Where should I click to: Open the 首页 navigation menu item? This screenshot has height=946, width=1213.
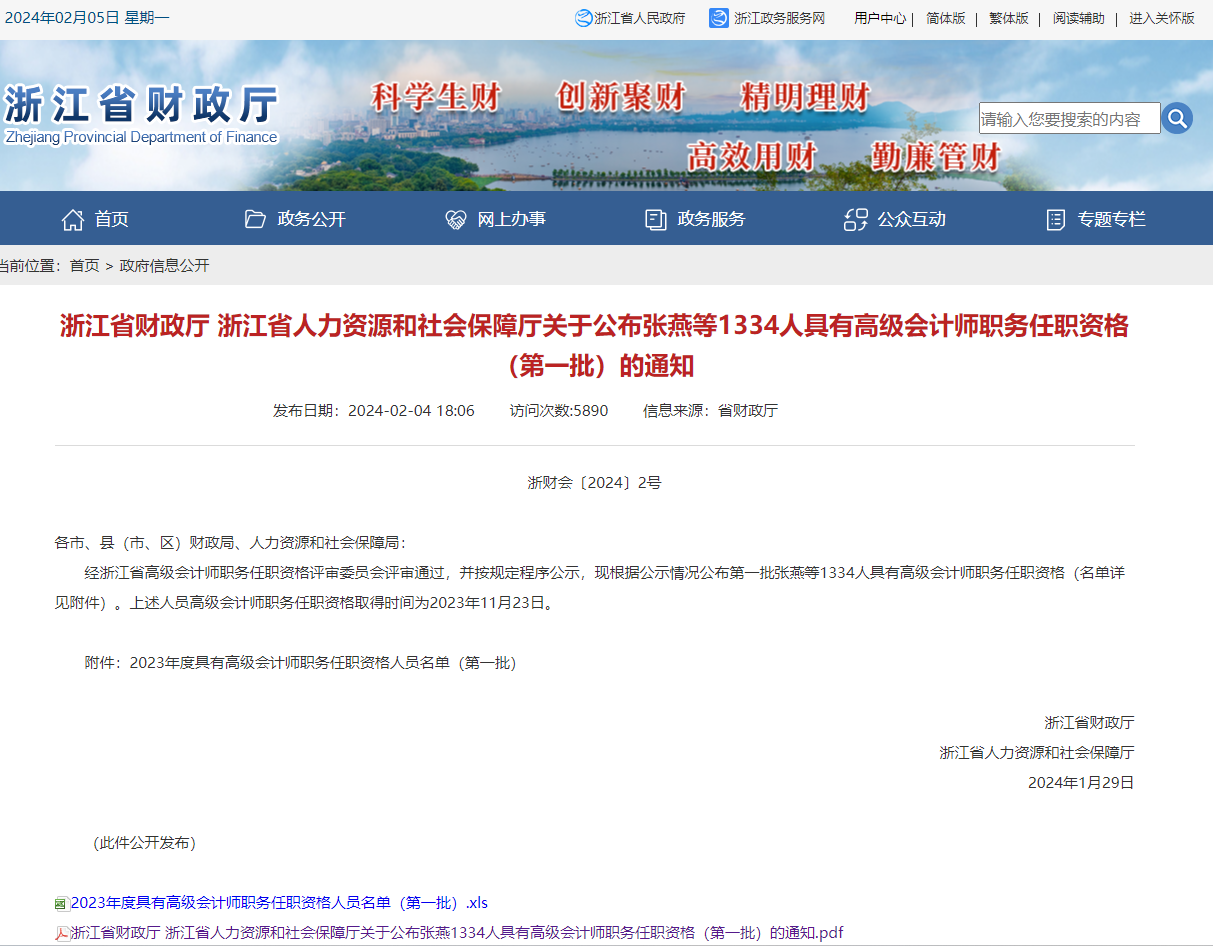tap(112, 219)
